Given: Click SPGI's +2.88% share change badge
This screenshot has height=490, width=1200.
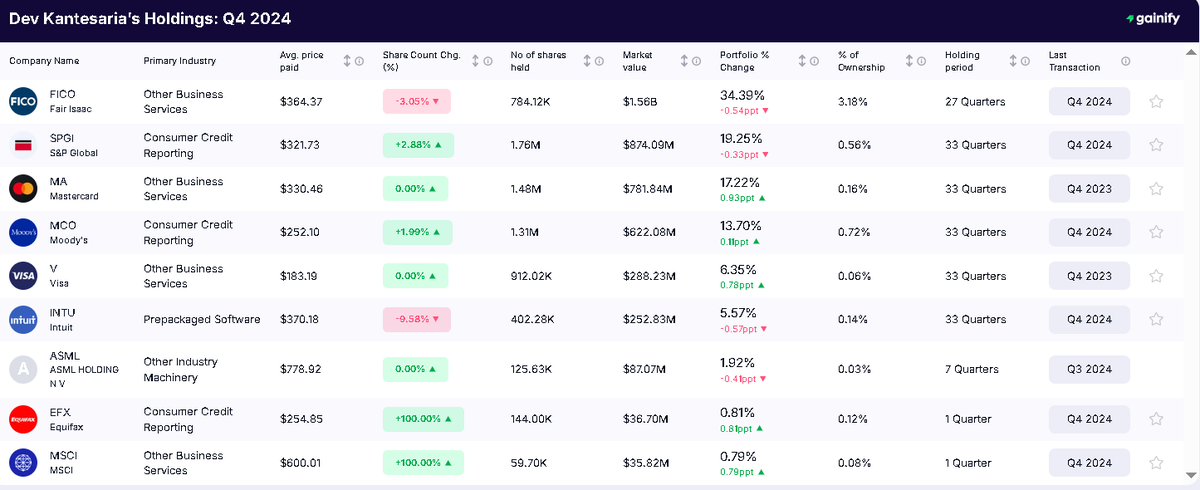Looking at the screenshot, I should (416, 145).
